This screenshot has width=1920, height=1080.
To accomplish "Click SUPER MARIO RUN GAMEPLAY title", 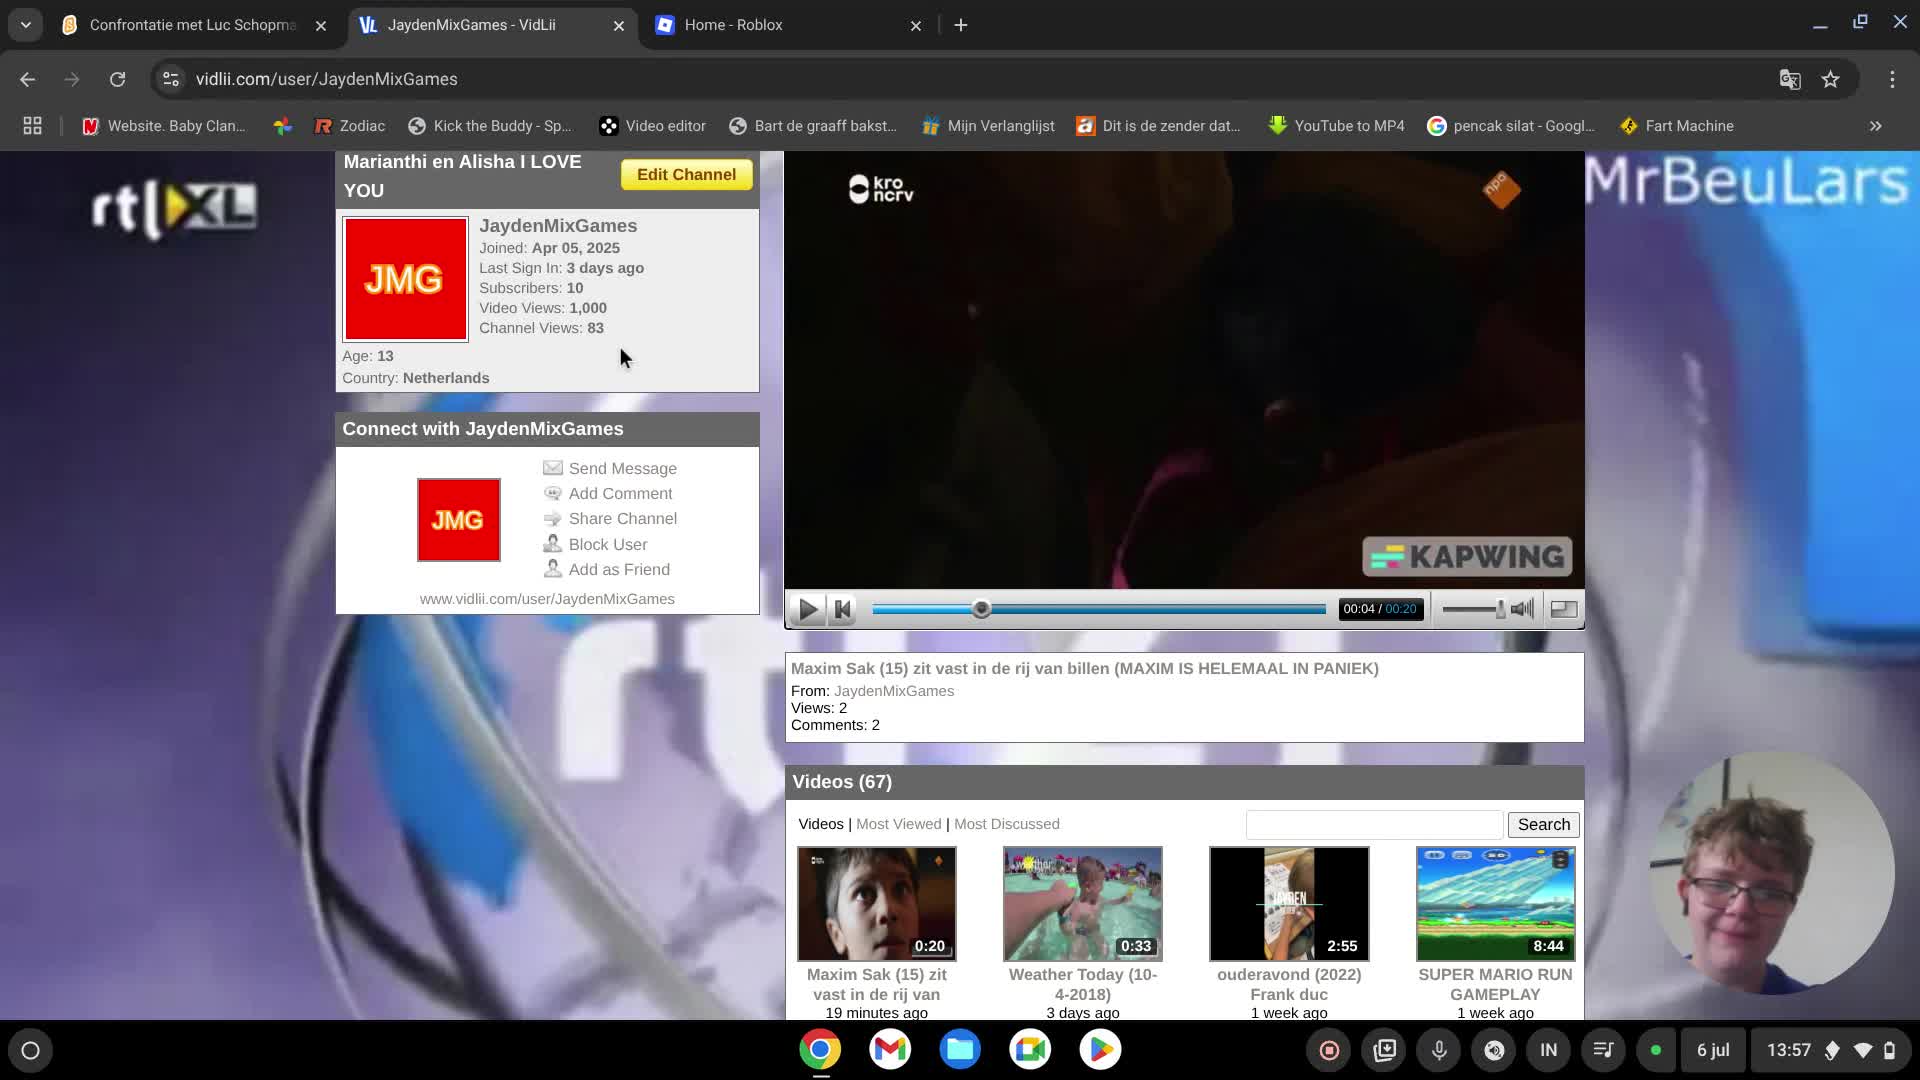I will tap(1495, 984).
